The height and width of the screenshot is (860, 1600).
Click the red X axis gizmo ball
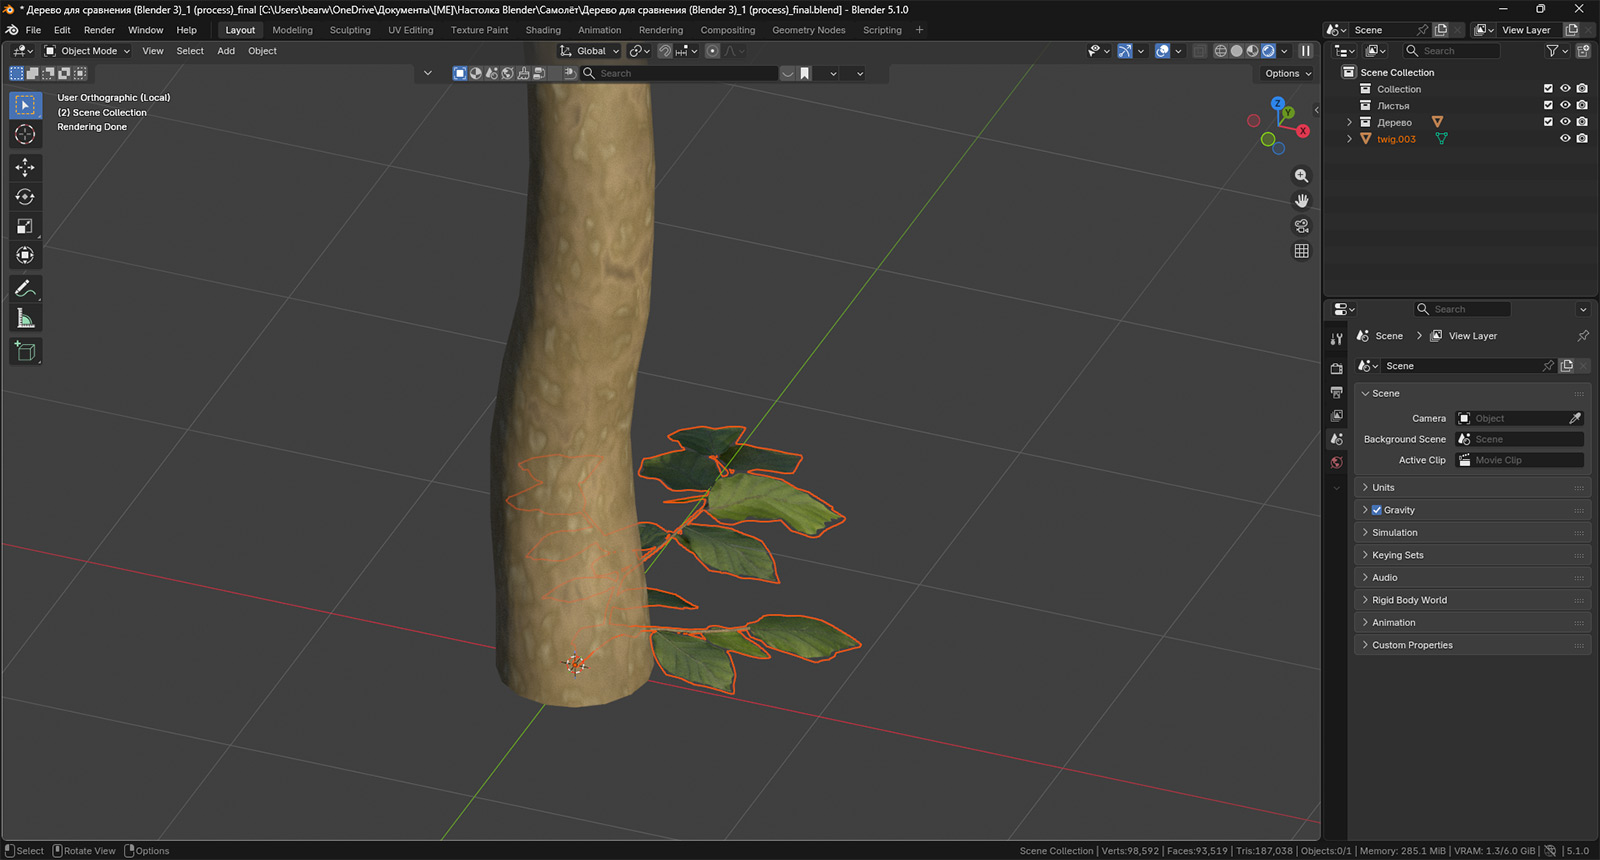coord(1303,131)
